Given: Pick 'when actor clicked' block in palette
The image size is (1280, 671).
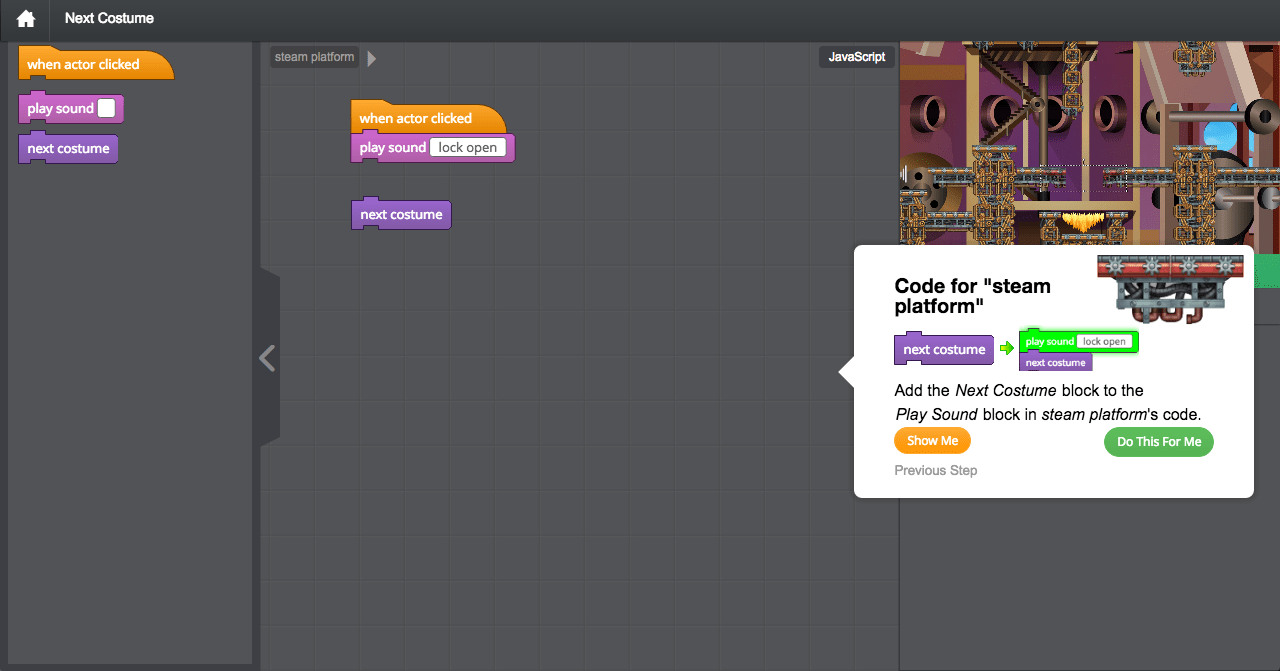Looking at the screenshot, I should (95, 64).
